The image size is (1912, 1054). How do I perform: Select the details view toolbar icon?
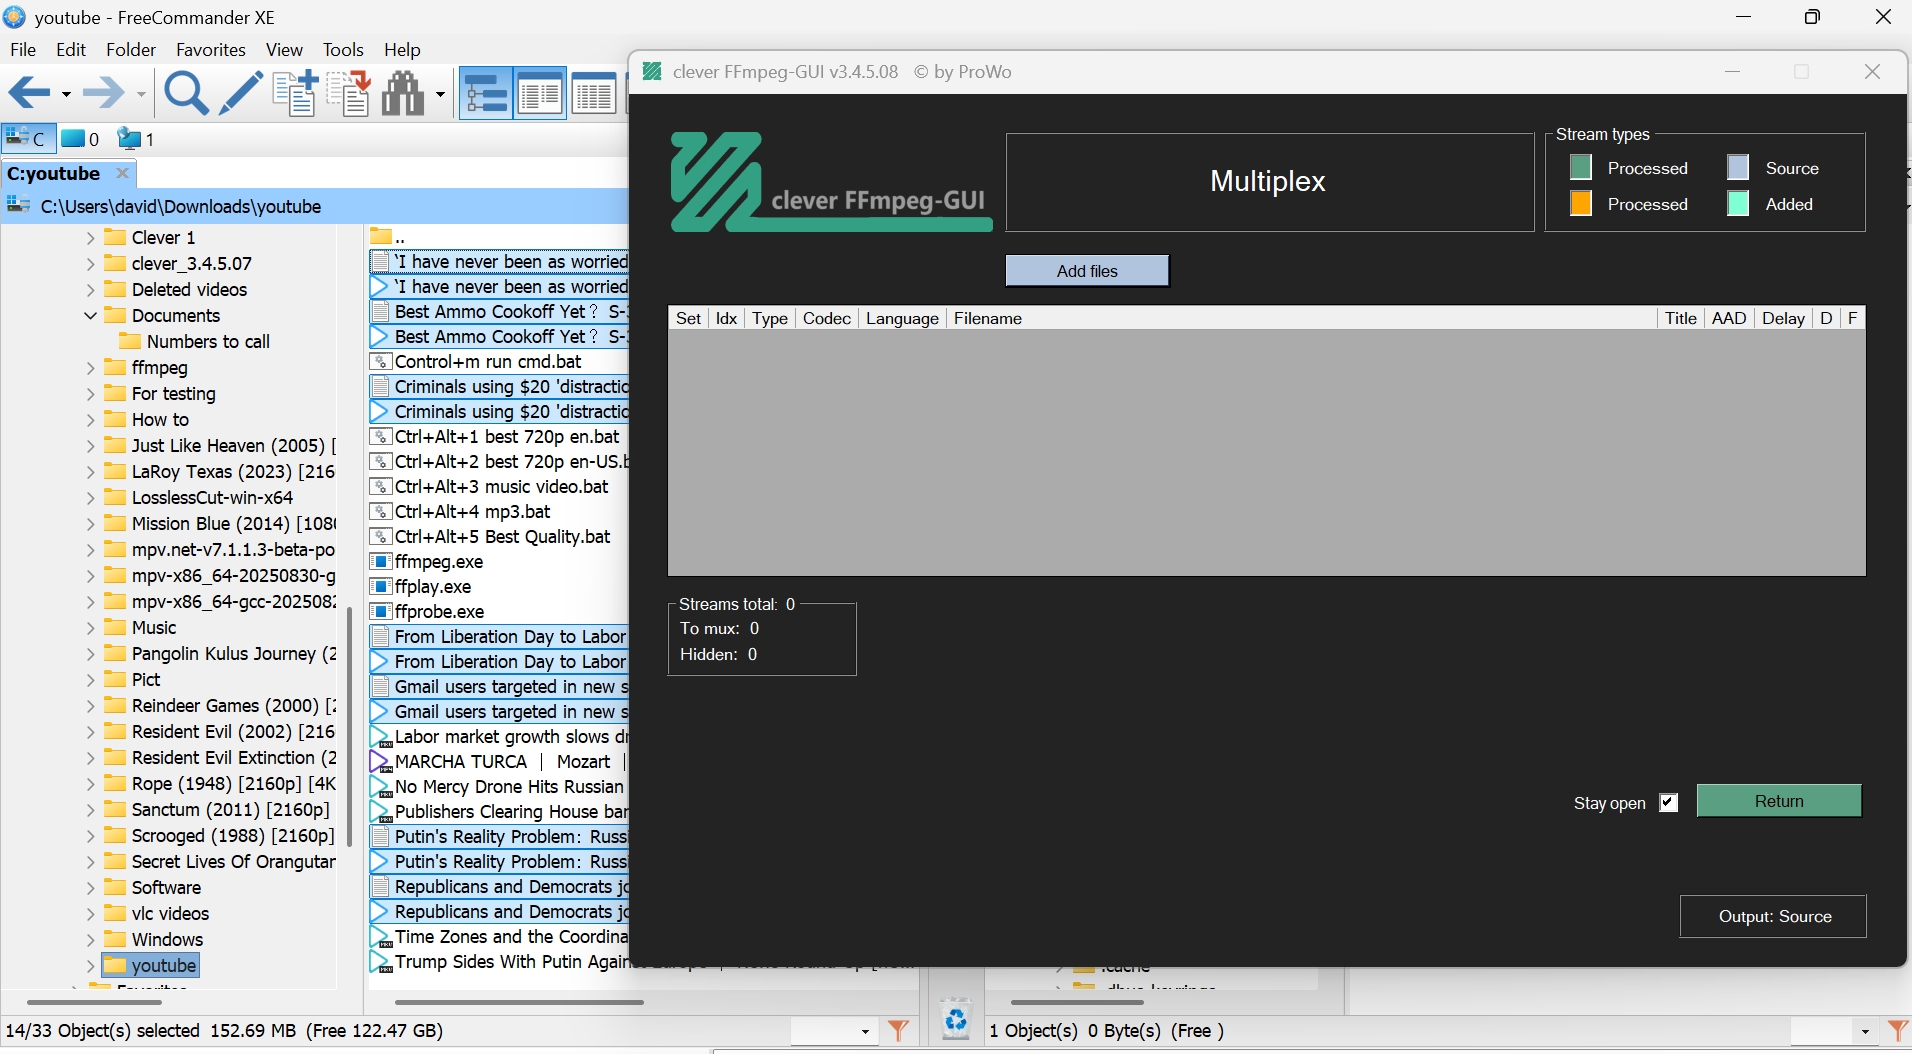[x=594, y=94]
